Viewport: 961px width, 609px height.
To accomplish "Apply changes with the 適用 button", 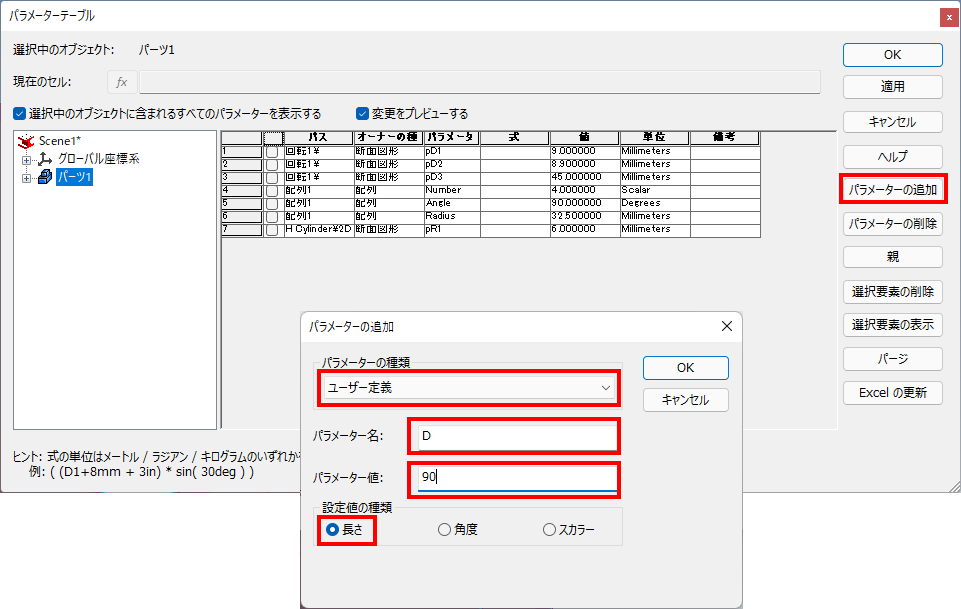I will click(x=892, y=87).
